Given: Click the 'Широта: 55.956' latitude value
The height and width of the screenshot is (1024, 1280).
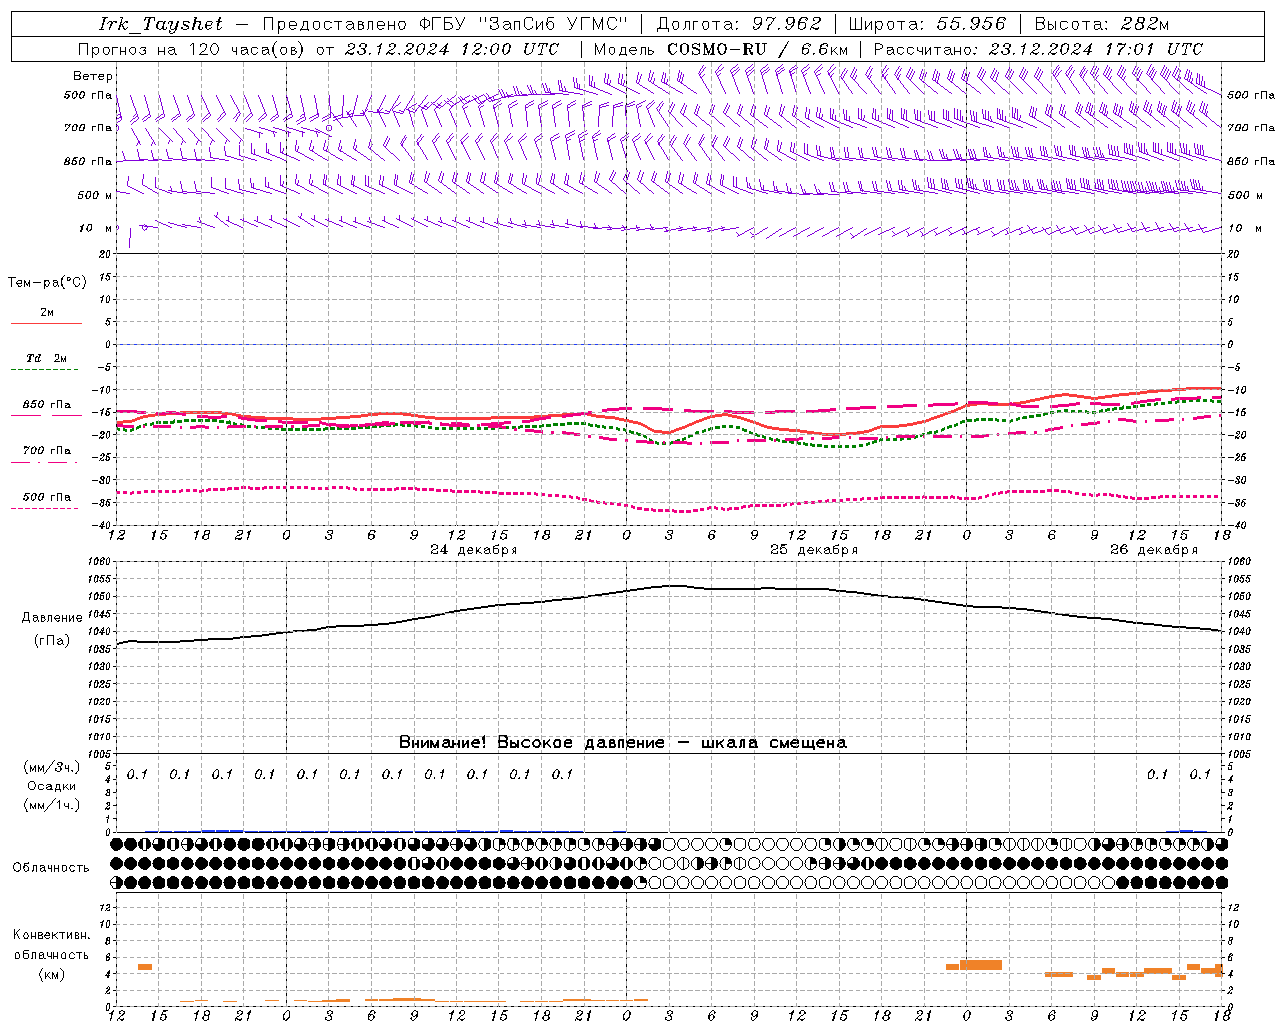Looking at the screenshot, I should click(x=927, y=24).
